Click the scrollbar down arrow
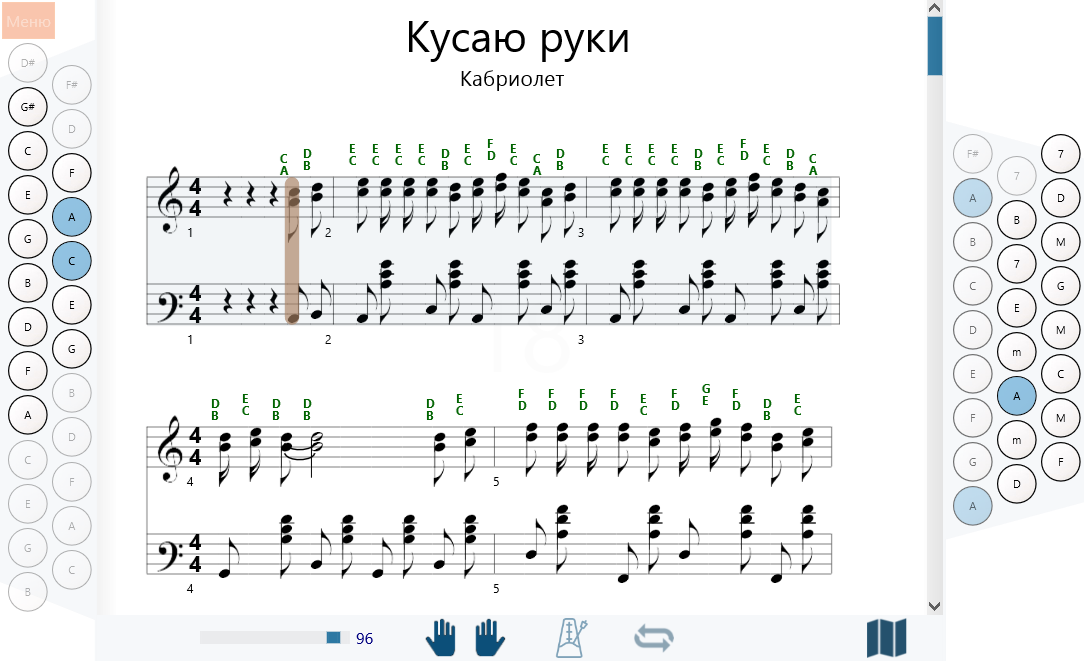 [x=935, y=606]
